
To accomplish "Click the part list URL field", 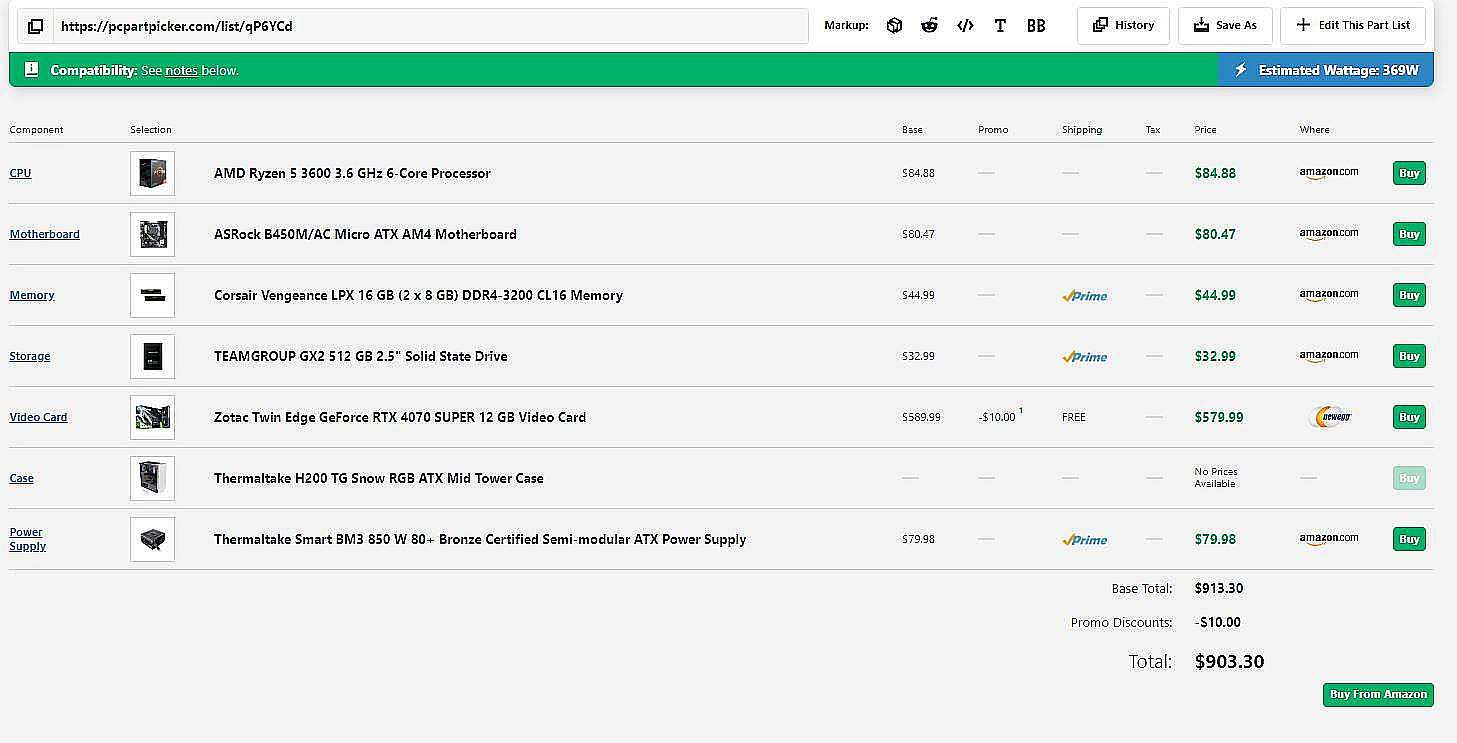I will pos(430,26).
